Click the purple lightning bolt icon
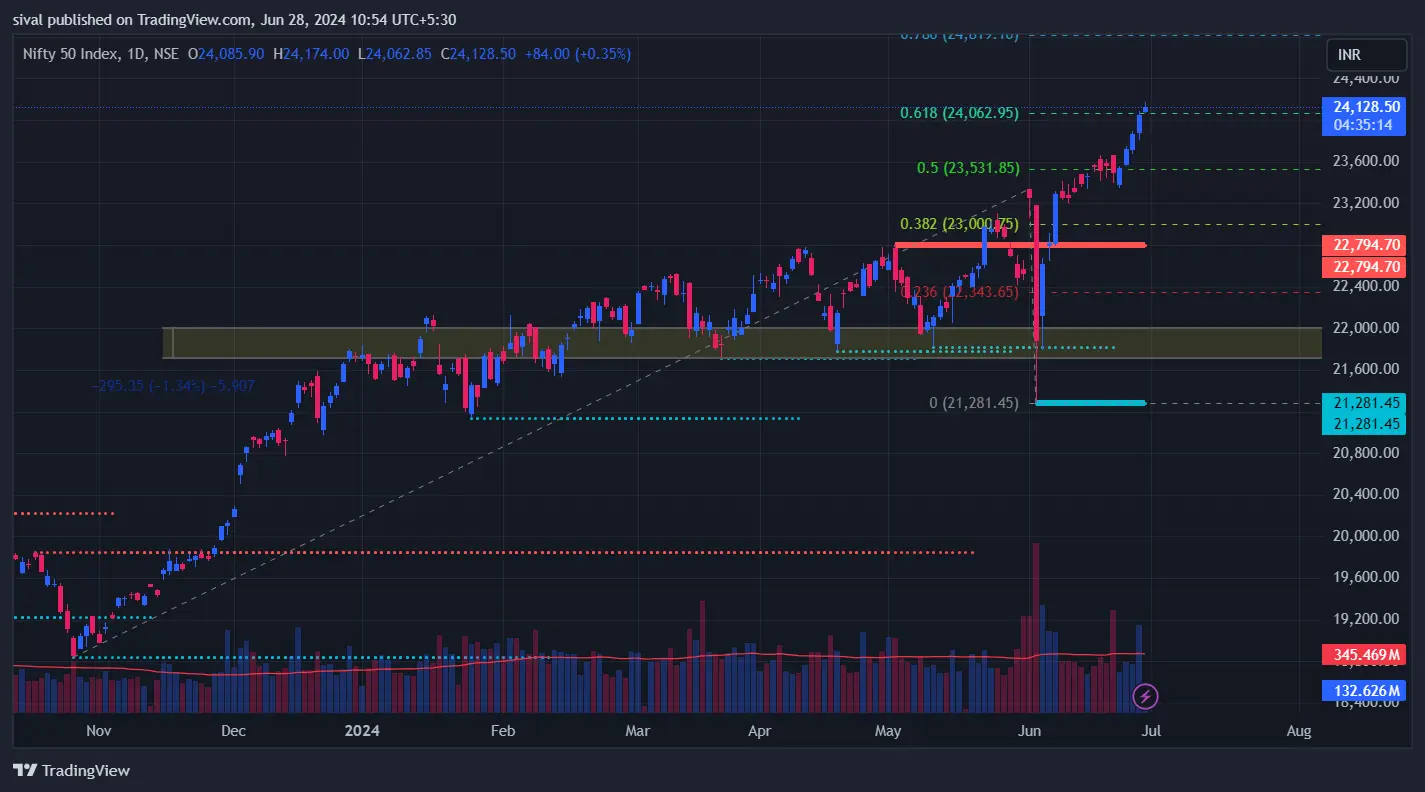The height and width of the screenshot is (792, 1425). click(1146, 695)
